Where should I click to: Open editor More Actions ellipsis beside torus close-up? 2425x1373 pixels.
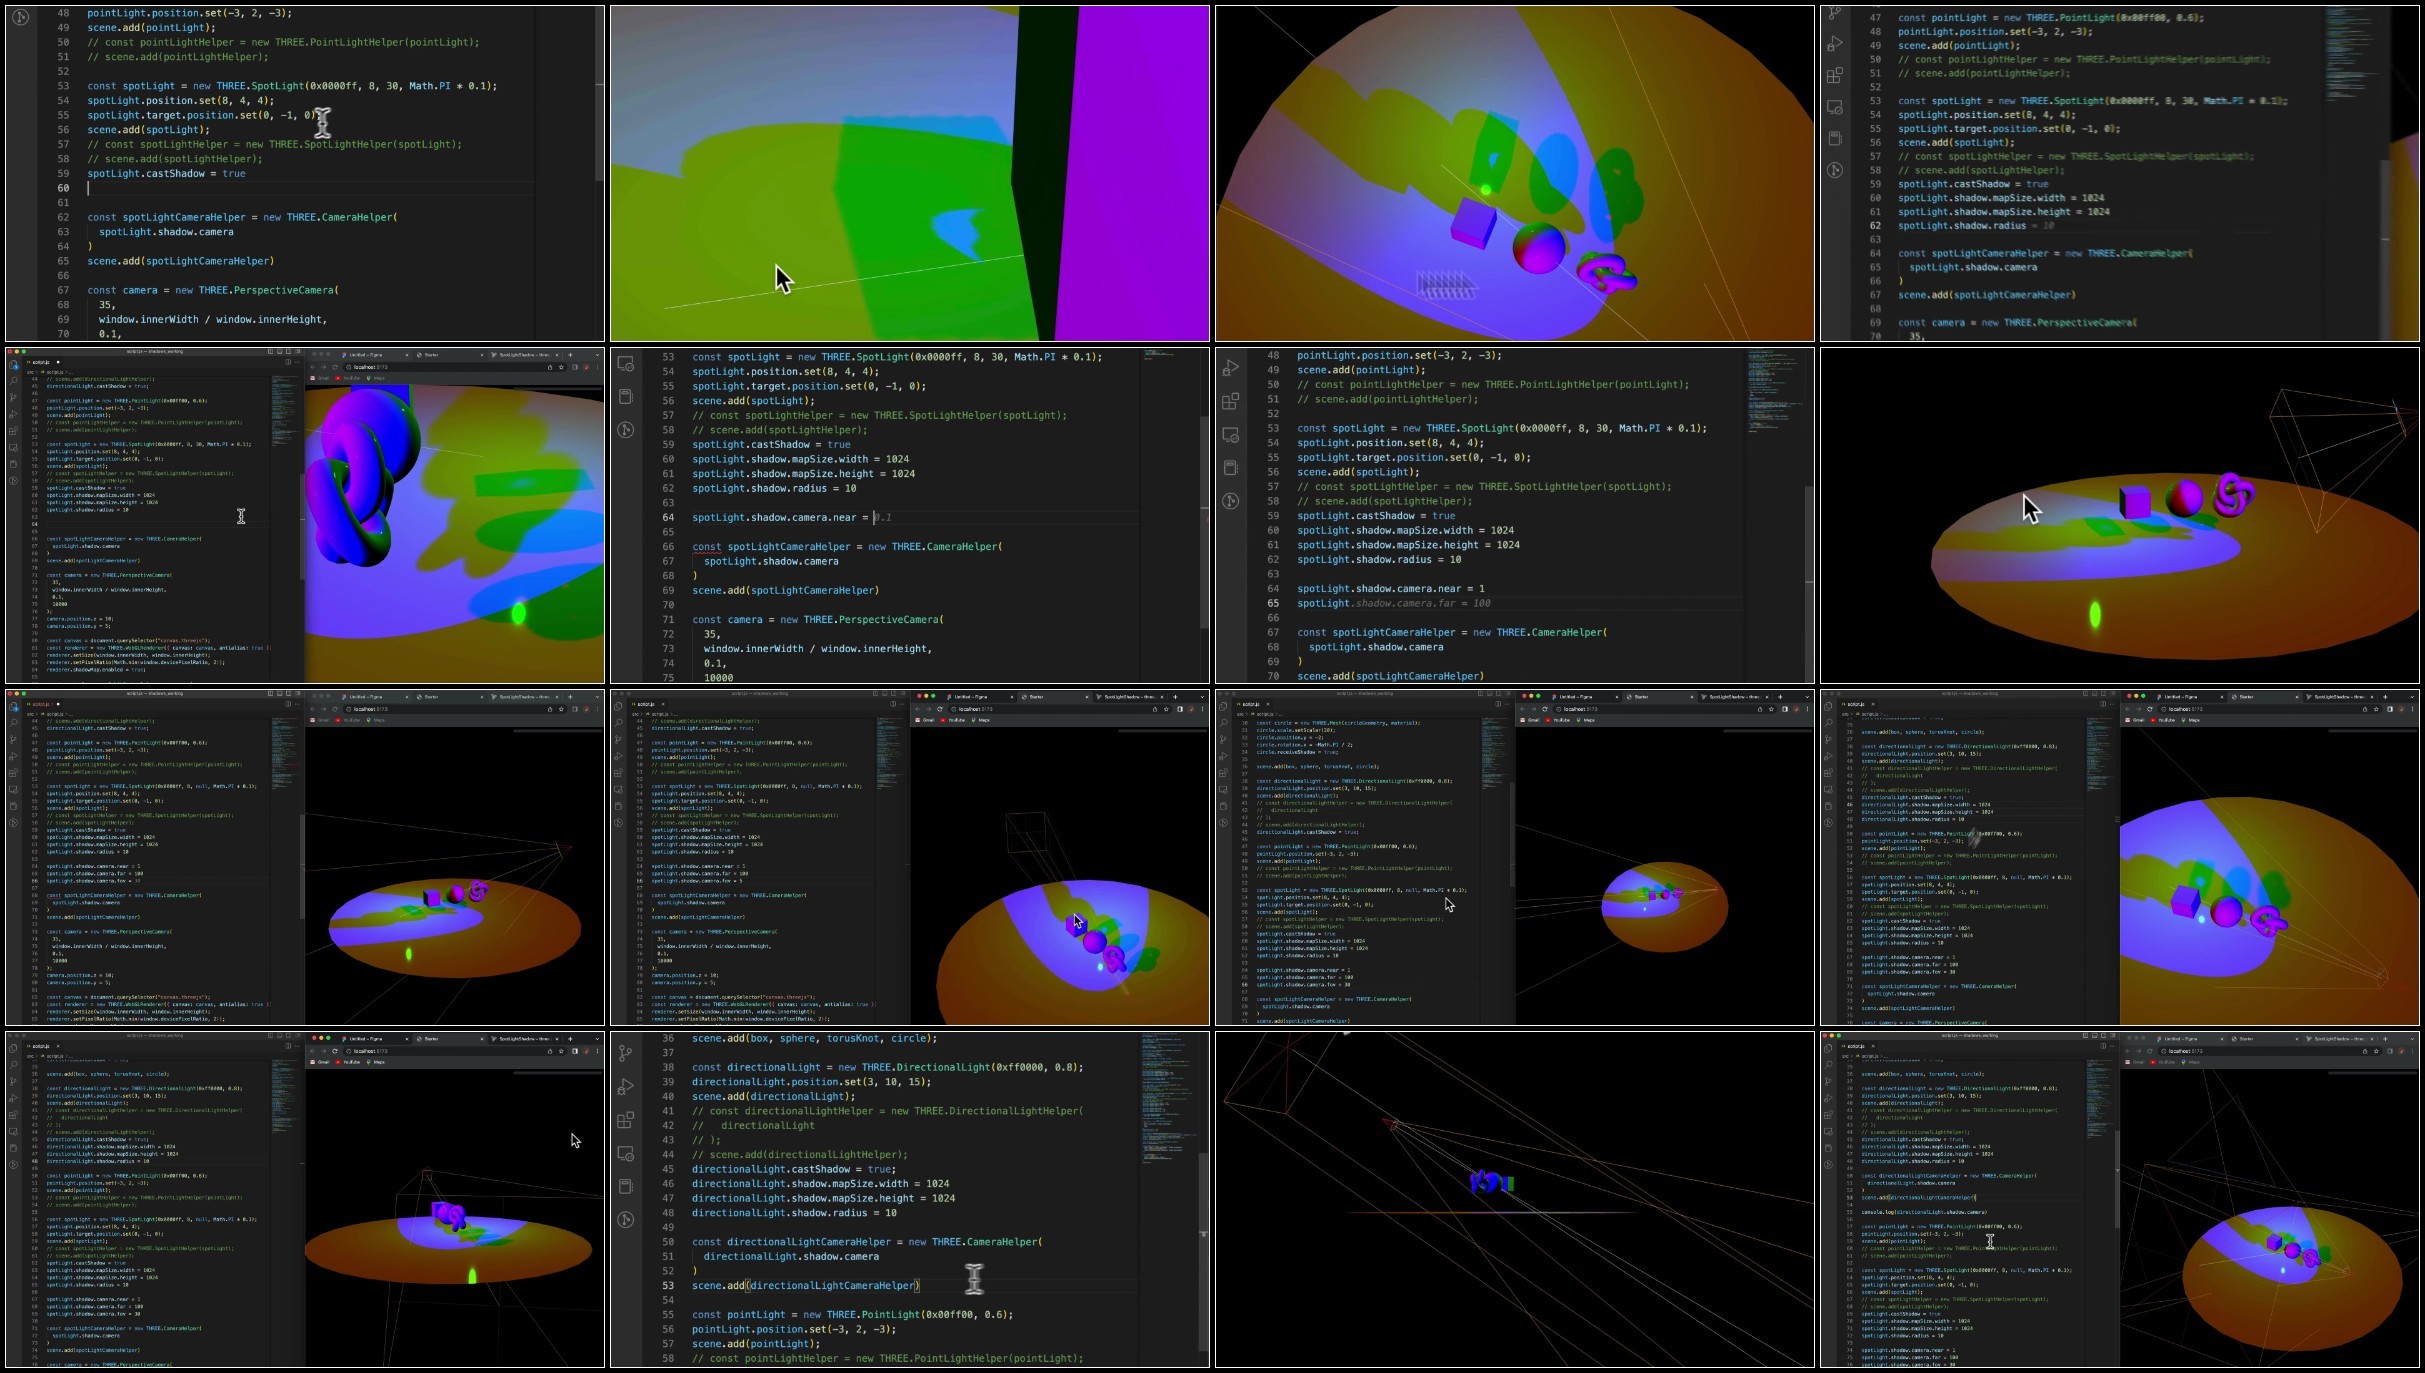coord(297,362)
